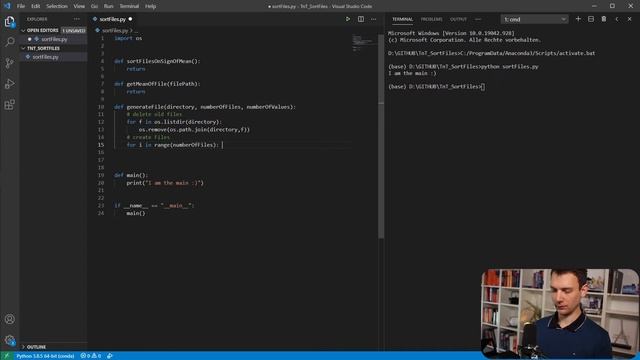Click 'I am the main :)' terminal output
This screenshot has height=360, width=640.
[412, 73]
